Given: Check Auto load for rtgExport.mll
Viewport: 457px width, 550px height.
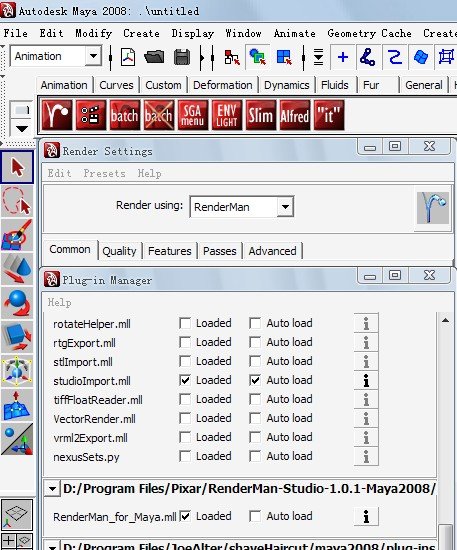Looking at the screenshot, I should tap(255, 342).
